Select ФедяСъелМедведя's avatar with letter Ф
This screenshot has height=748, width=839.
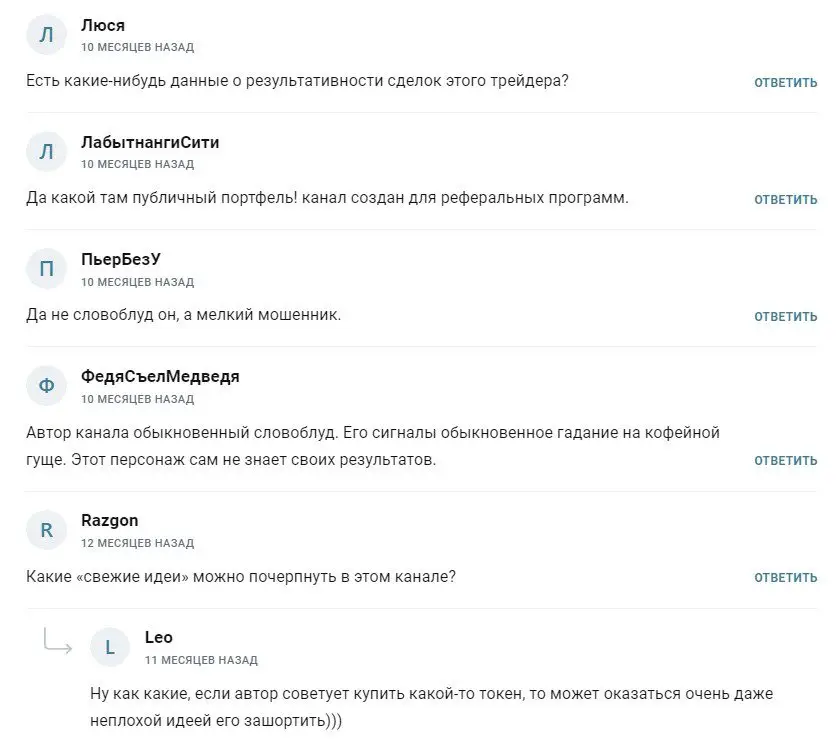tap(47, 386)
